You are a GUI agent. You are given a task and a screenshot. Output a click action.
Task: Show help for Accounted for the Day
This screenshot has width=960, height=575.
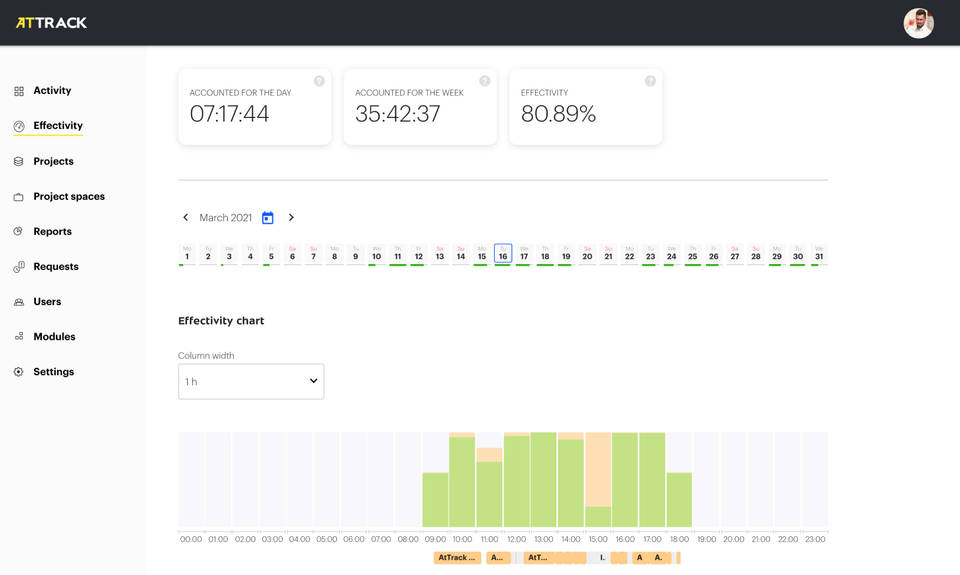click(319, 81)
